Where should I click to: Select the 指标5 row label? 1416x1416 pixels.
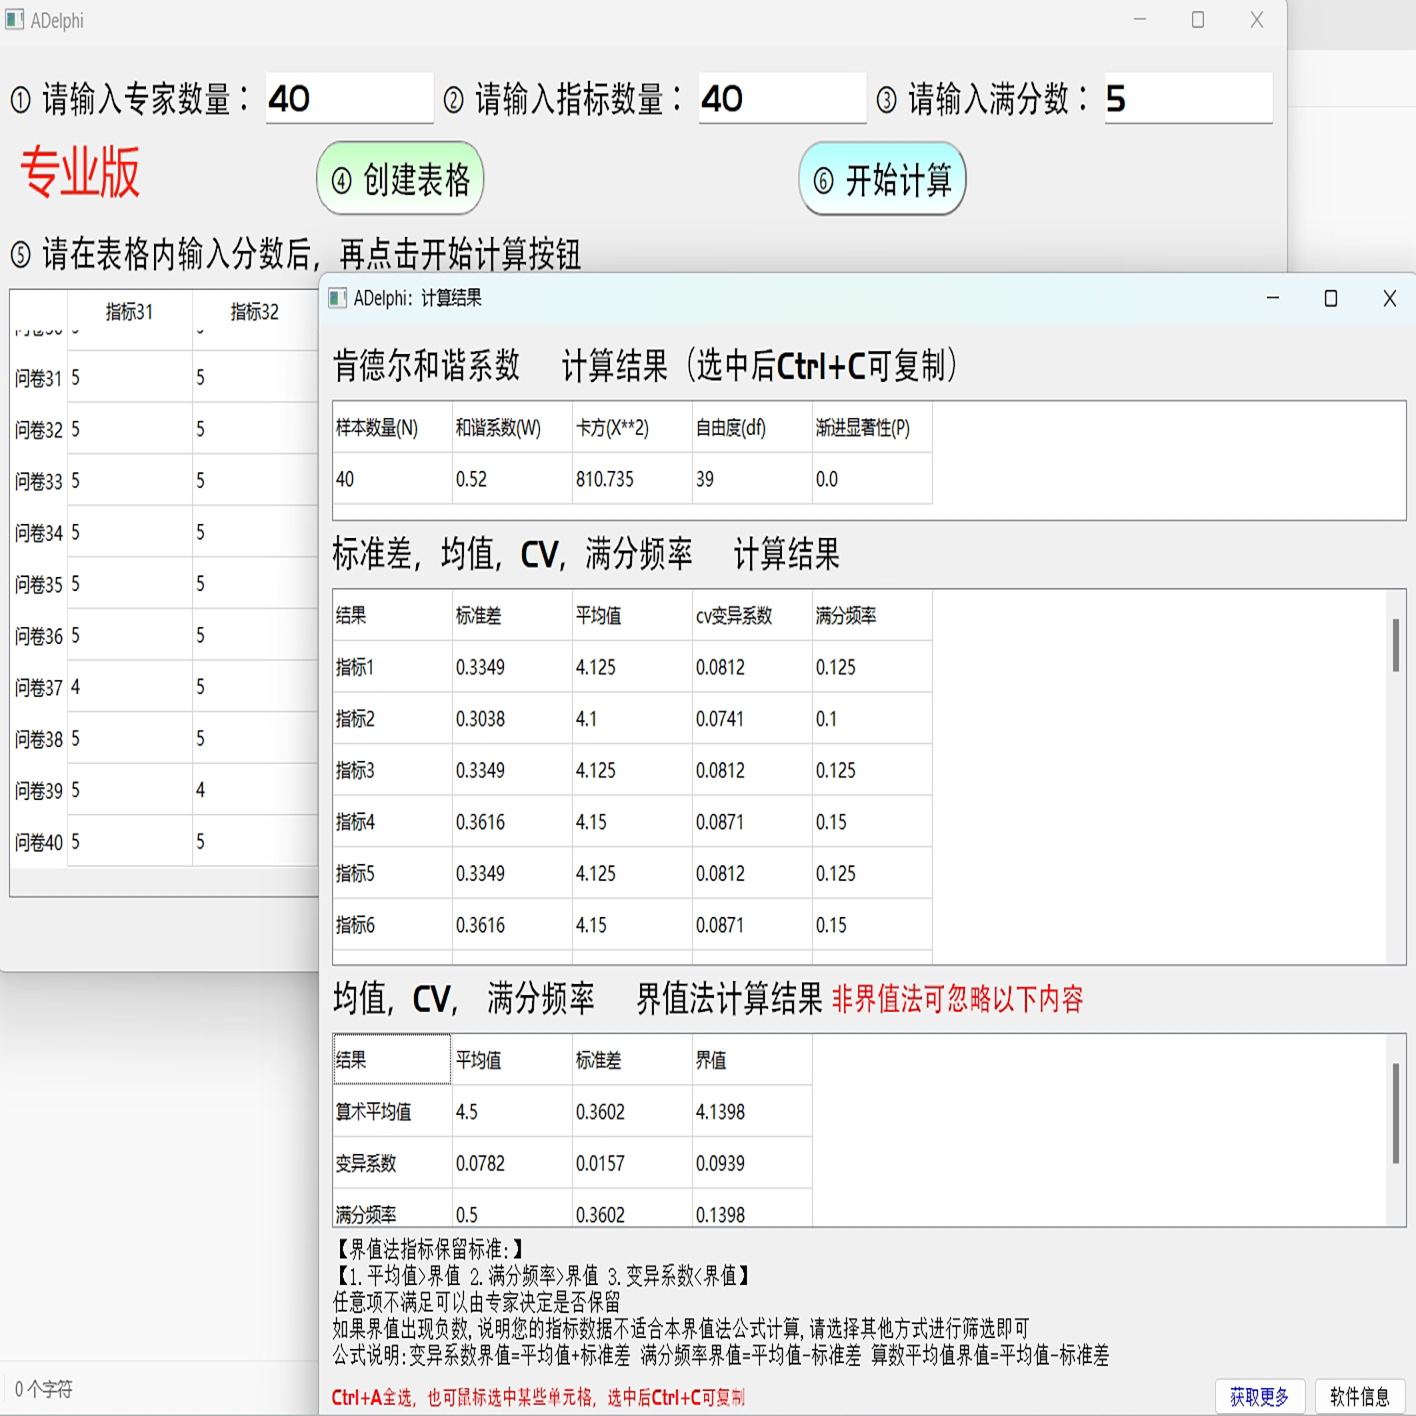click(x=392, y=874)
